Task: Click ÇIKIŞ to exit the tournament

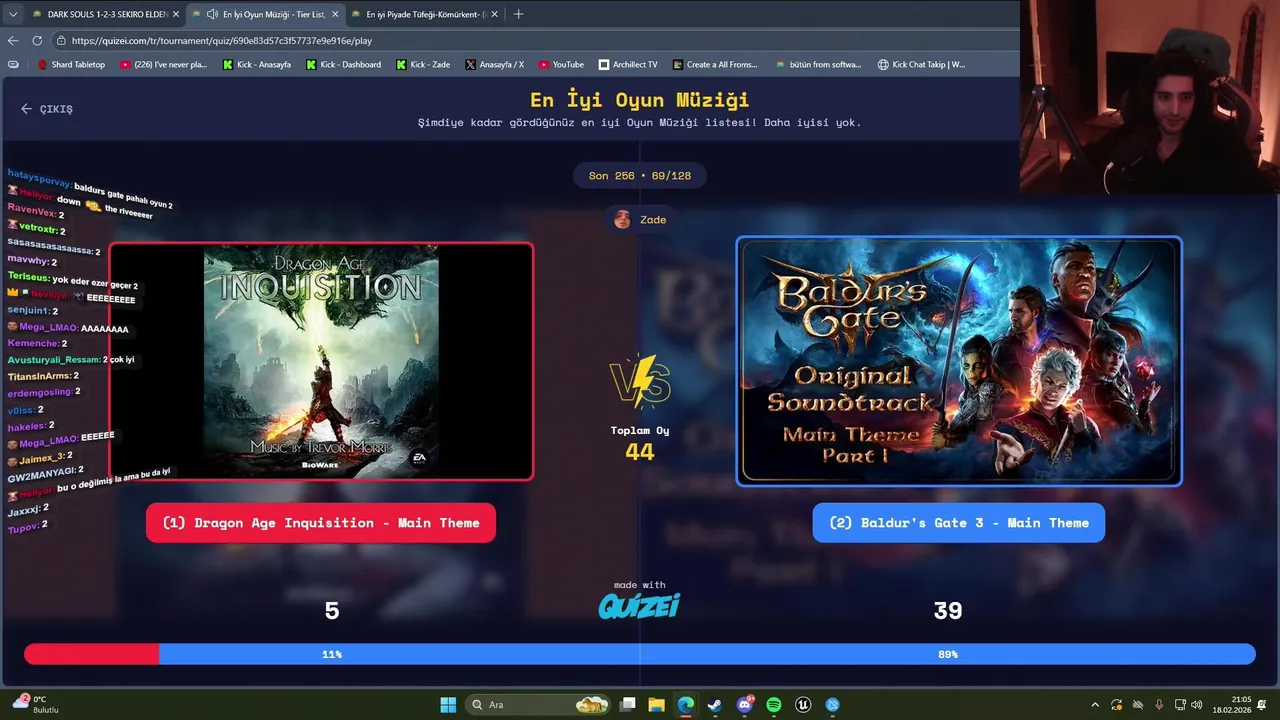Action: point(47,109)
